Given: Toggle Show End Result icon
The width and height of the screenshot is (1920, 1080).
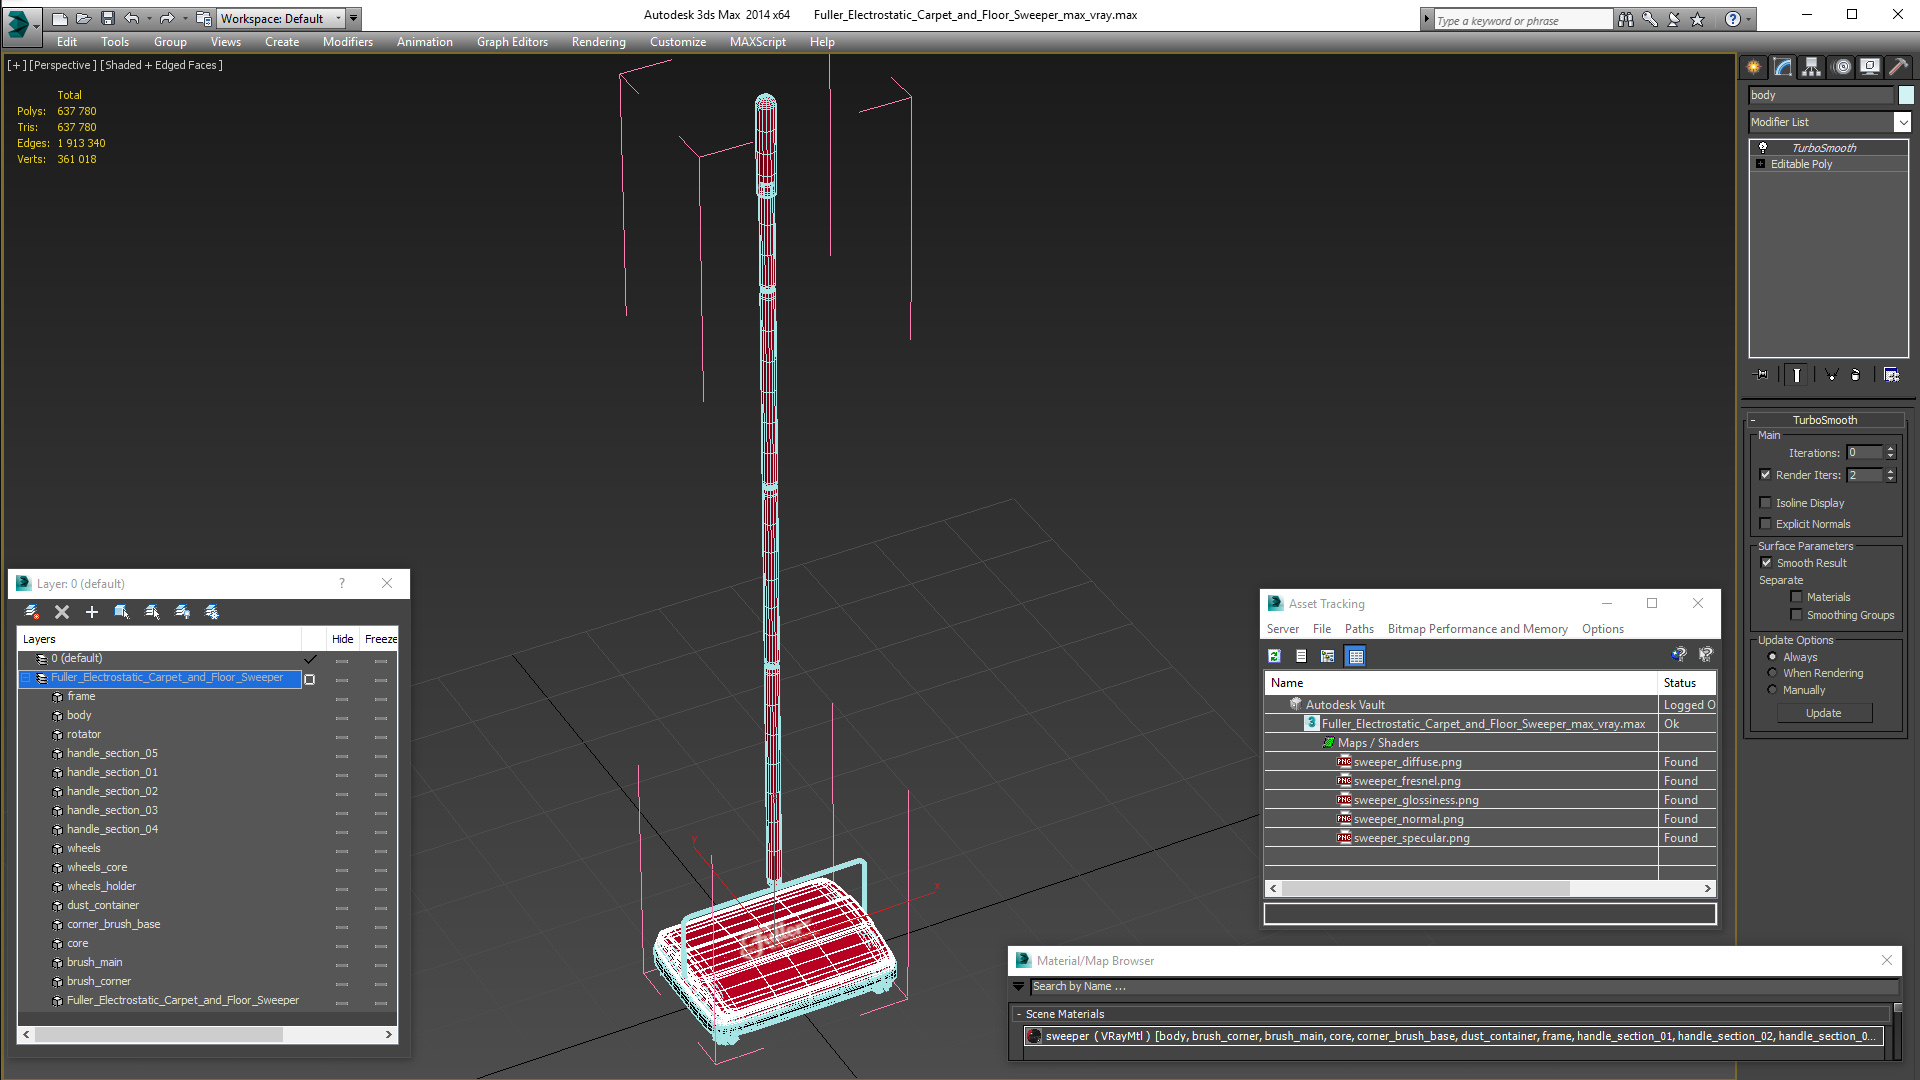Looking at the screenshot, I should pos(1797,375).
